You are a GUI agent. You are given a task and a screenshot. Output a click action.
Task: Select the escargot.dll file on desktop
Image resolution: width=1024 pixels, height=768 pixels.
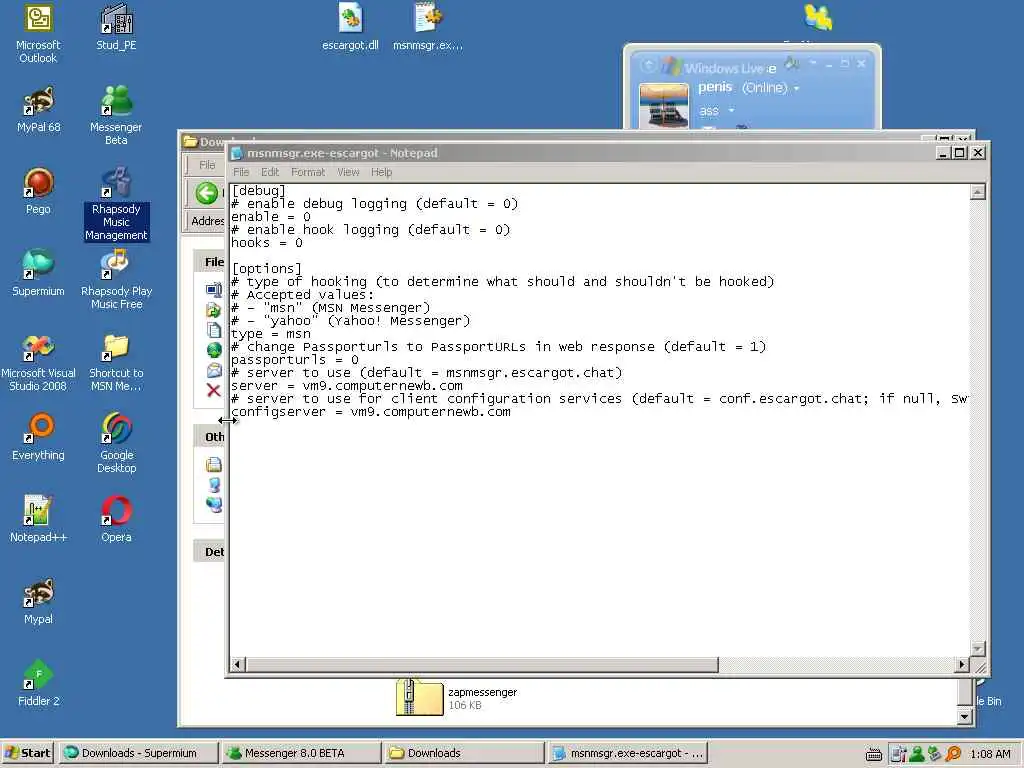[x=350, y=27]
